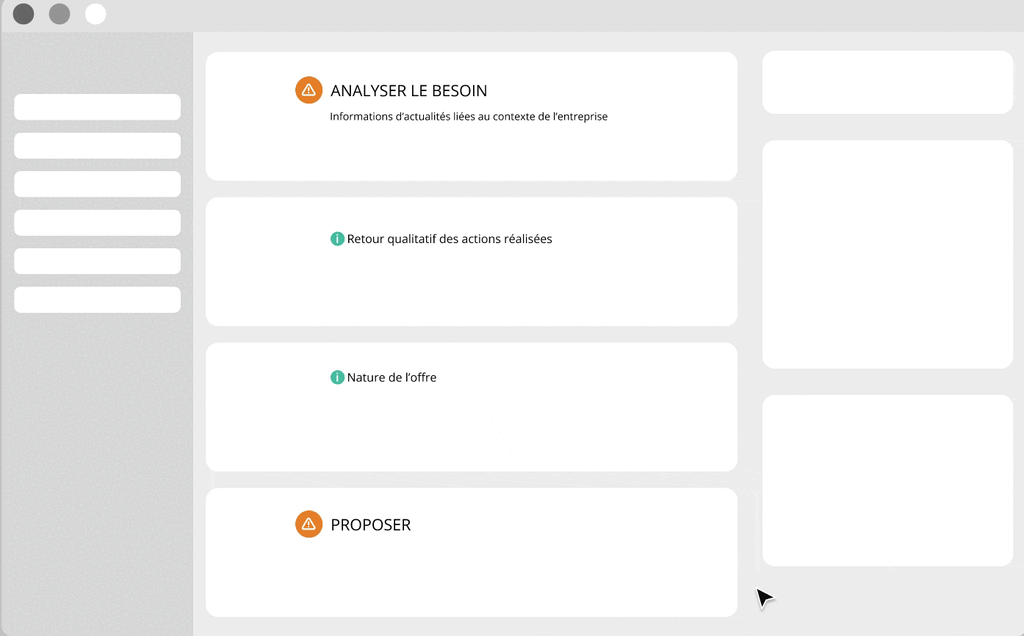Click the white window control circle
Screen dimensions: 1024x636
[x=95, y=14]
